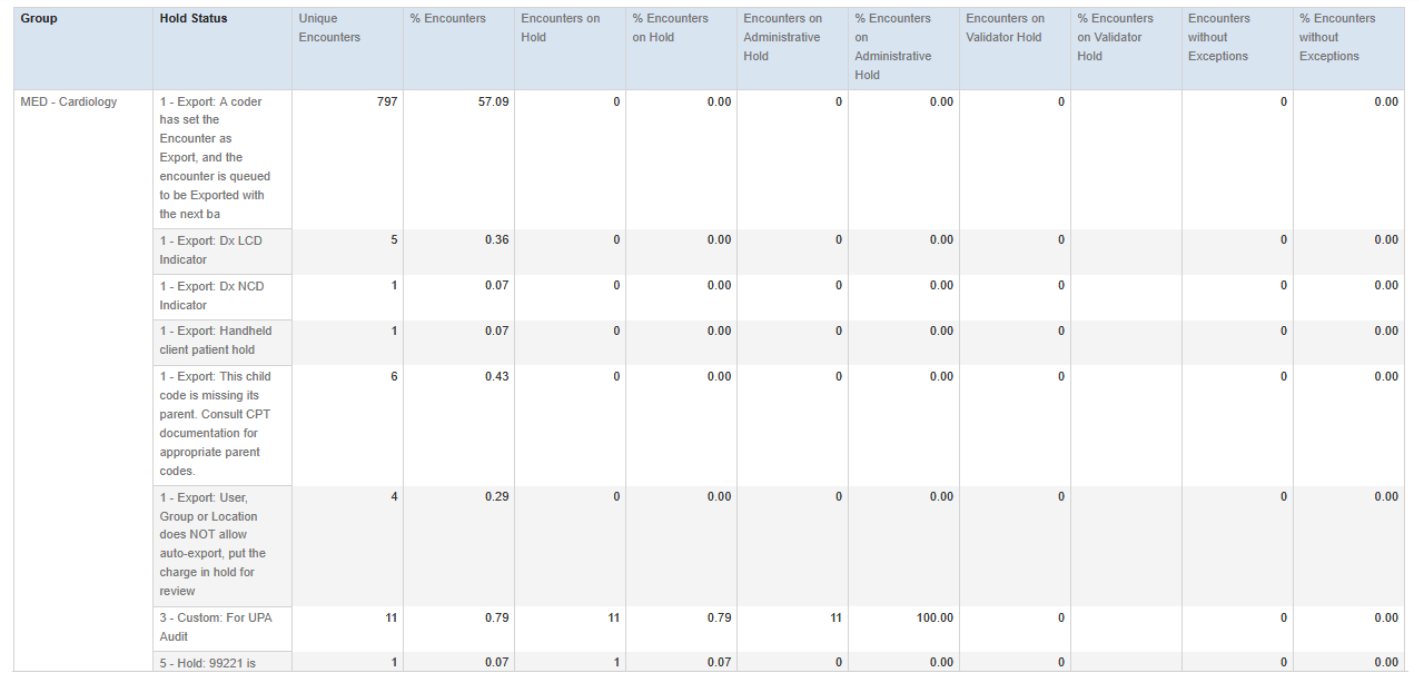Viewport: 1419px width, 689px height.
Task: Select unique encounters value 6
Action: point(394,376)
